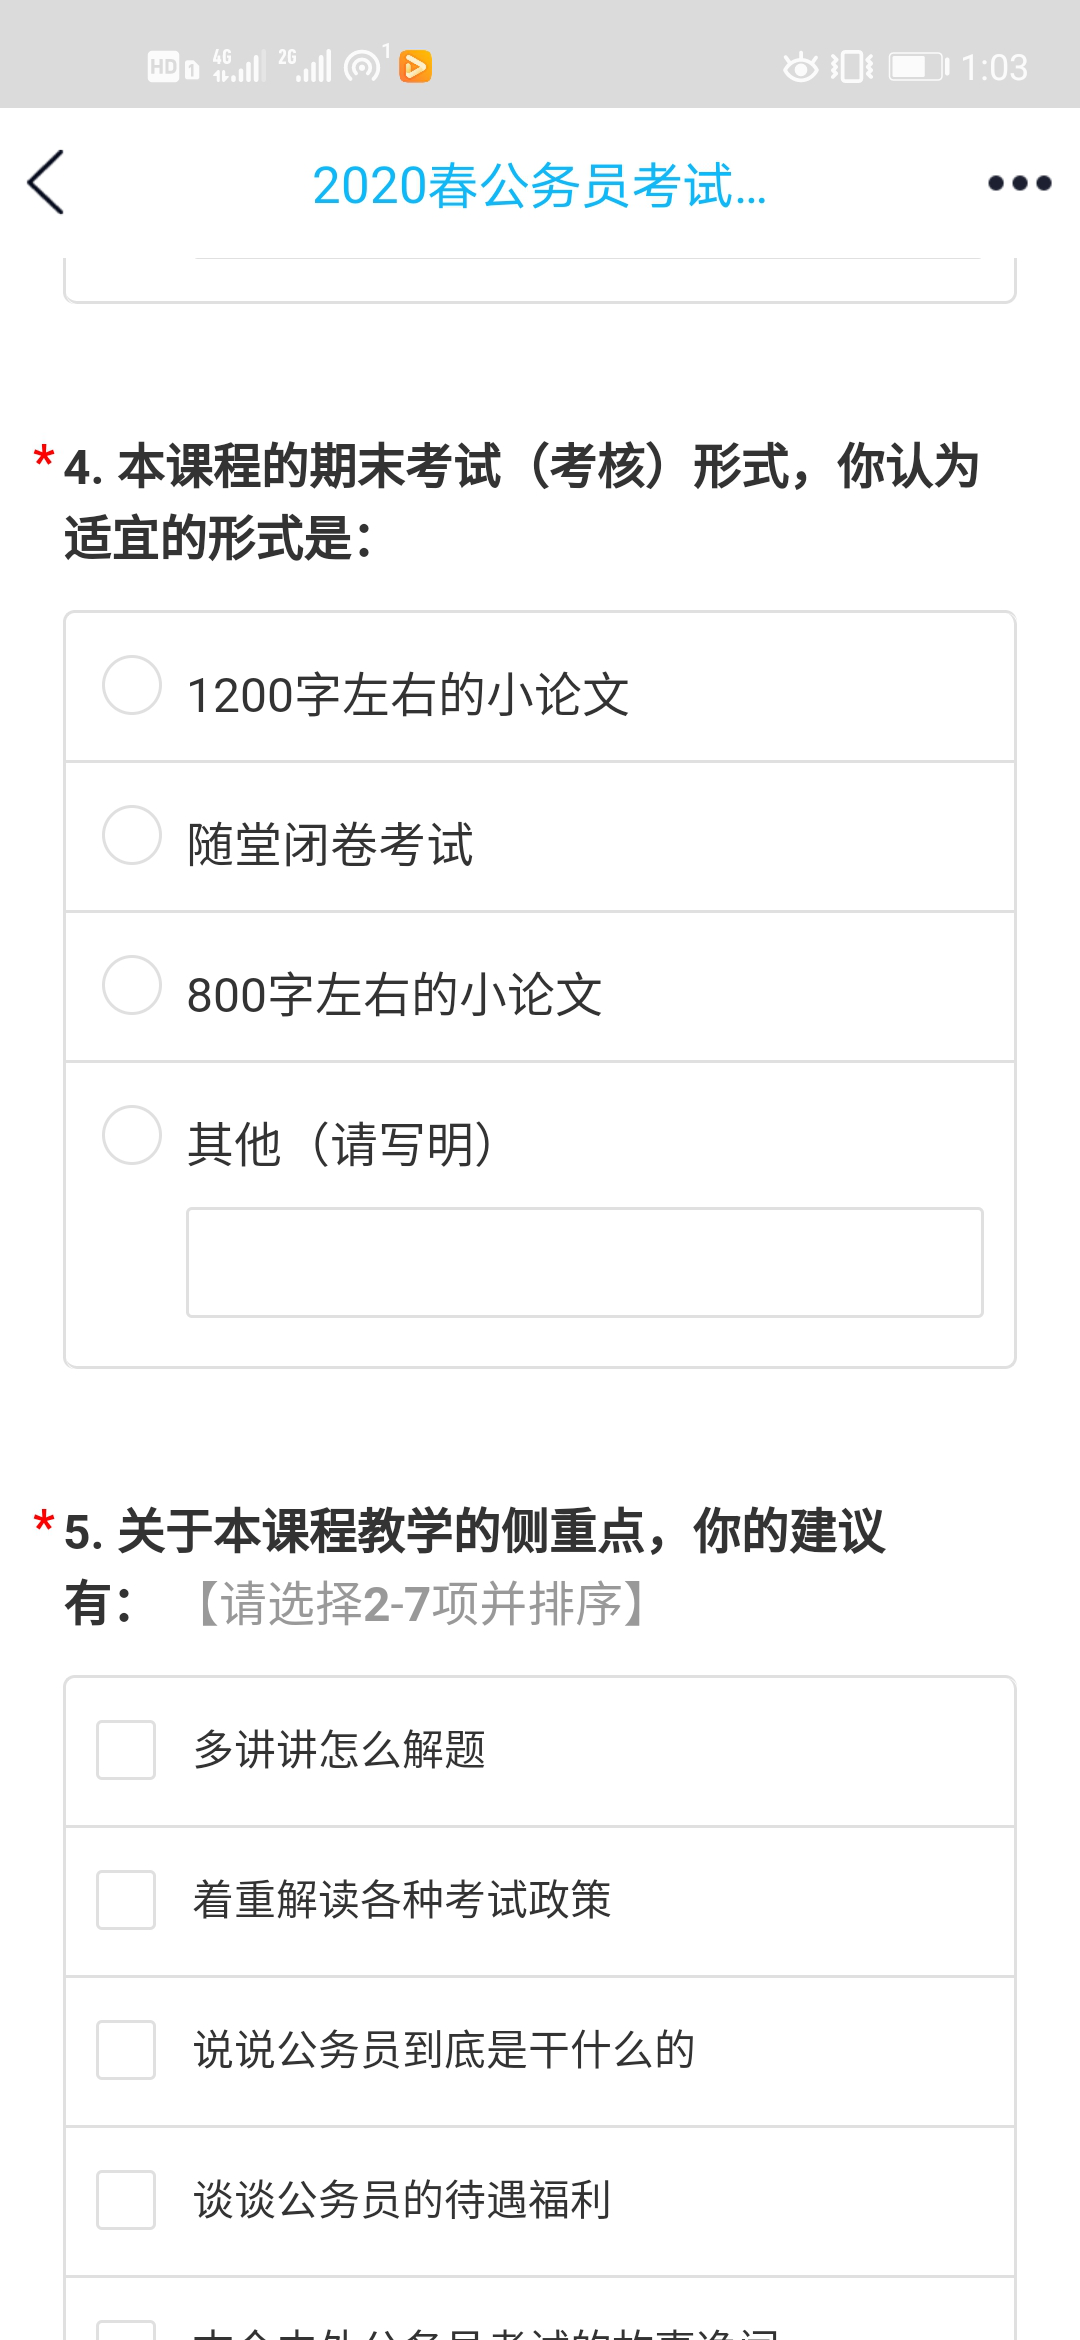Tap the back arrow icon

click(47, 183)
